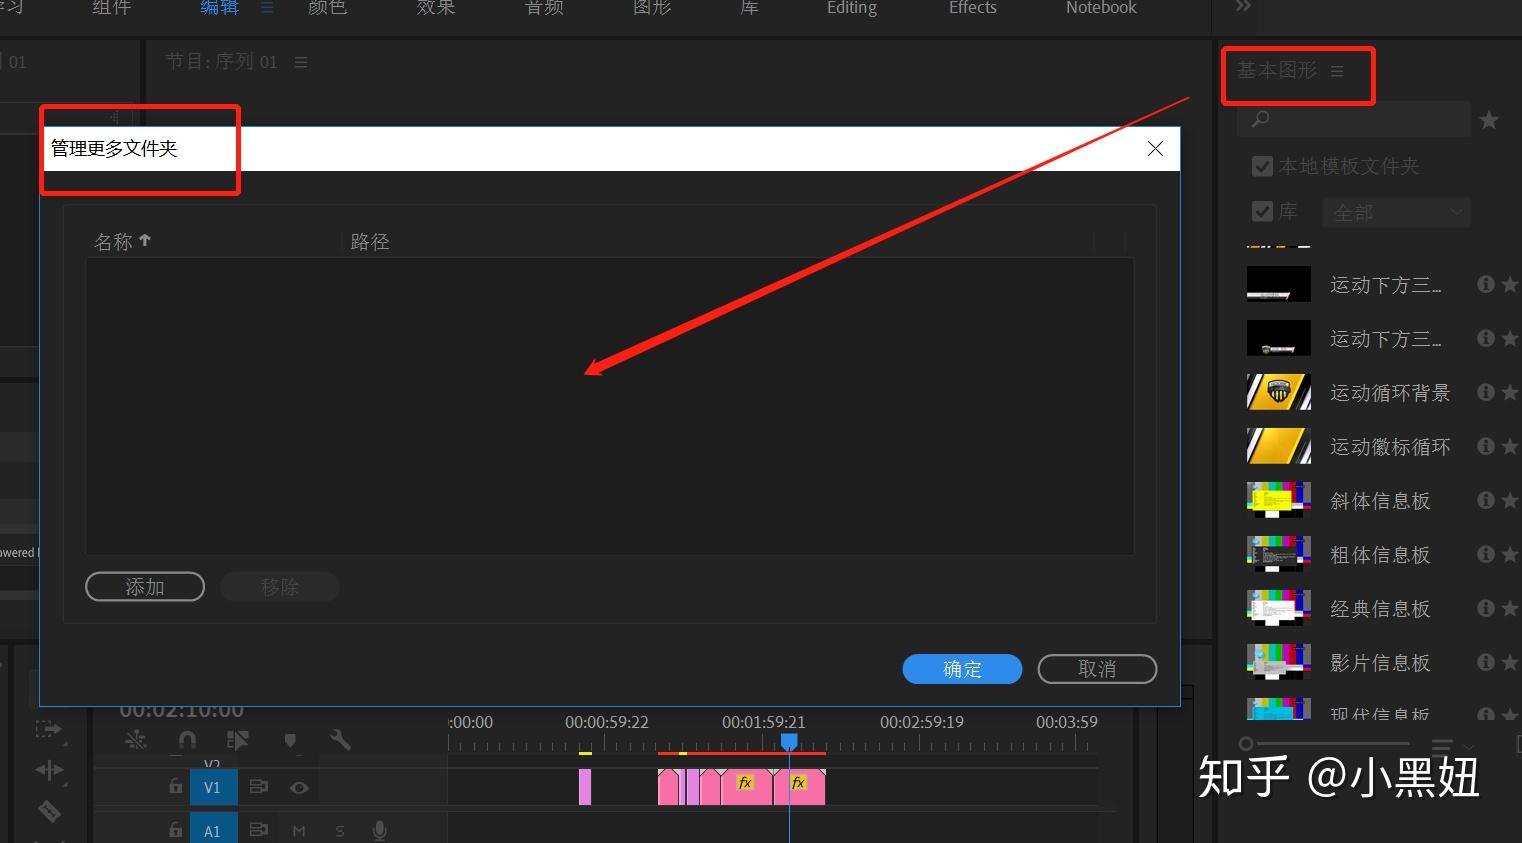Add a marker with the timeline marker icon
This screenshot has width=1522, height=843.
point(290,741)
